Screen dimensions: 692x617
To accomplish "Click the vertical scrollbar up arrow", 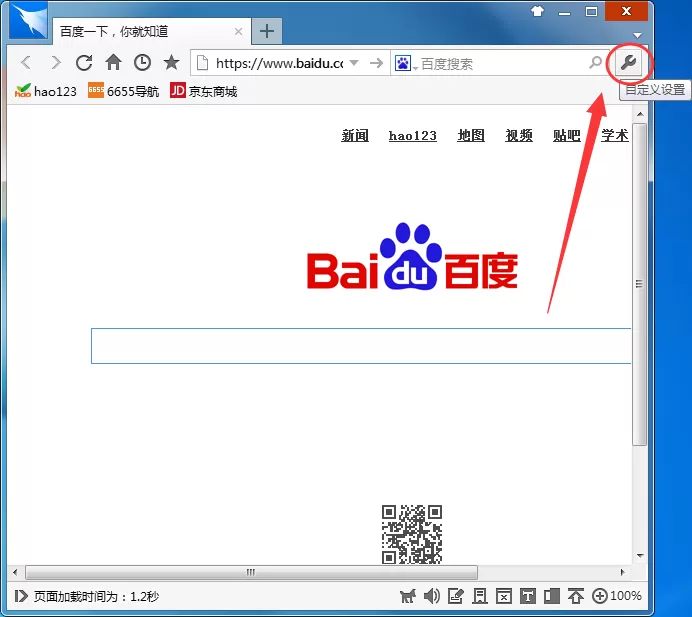I will click(640, 114).
